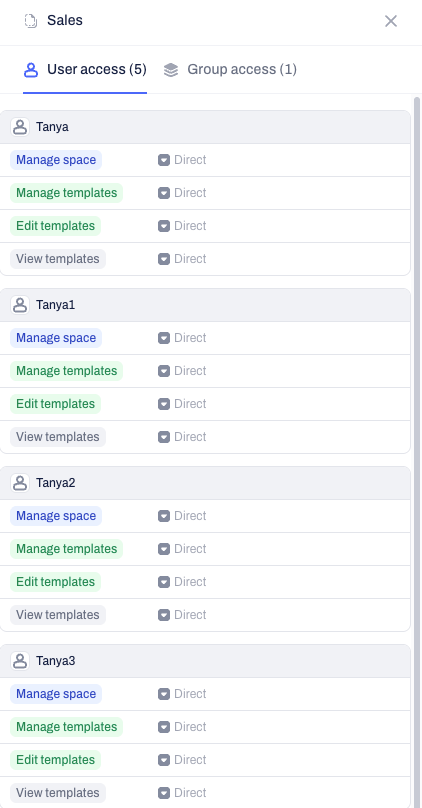The image size is (422, 808).
Task: Click Direct icon next to Tanya1's Edit templates
Action: [164, 404]
